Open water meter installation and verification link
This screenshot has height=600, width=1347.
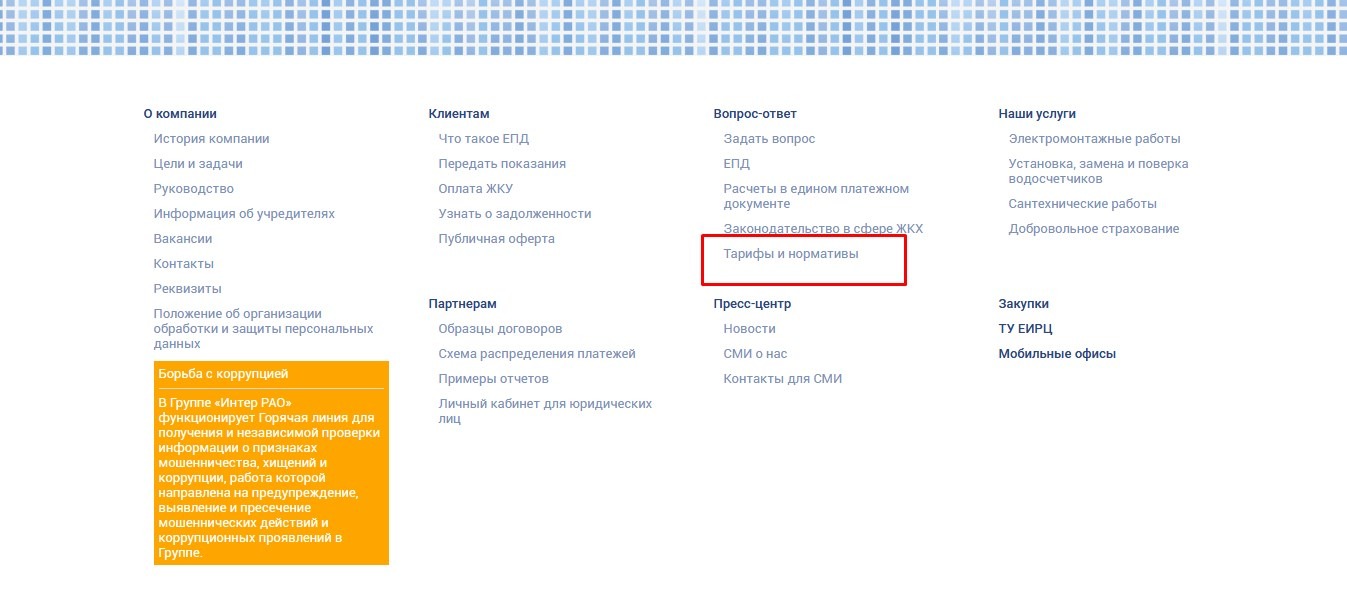tap(1098, 171)
